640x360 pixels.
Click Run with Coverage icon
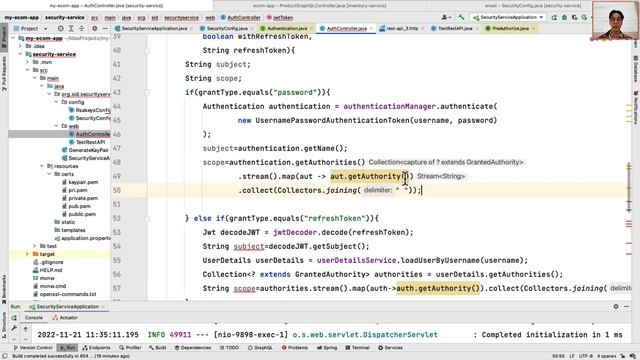(x=574, y=18)
